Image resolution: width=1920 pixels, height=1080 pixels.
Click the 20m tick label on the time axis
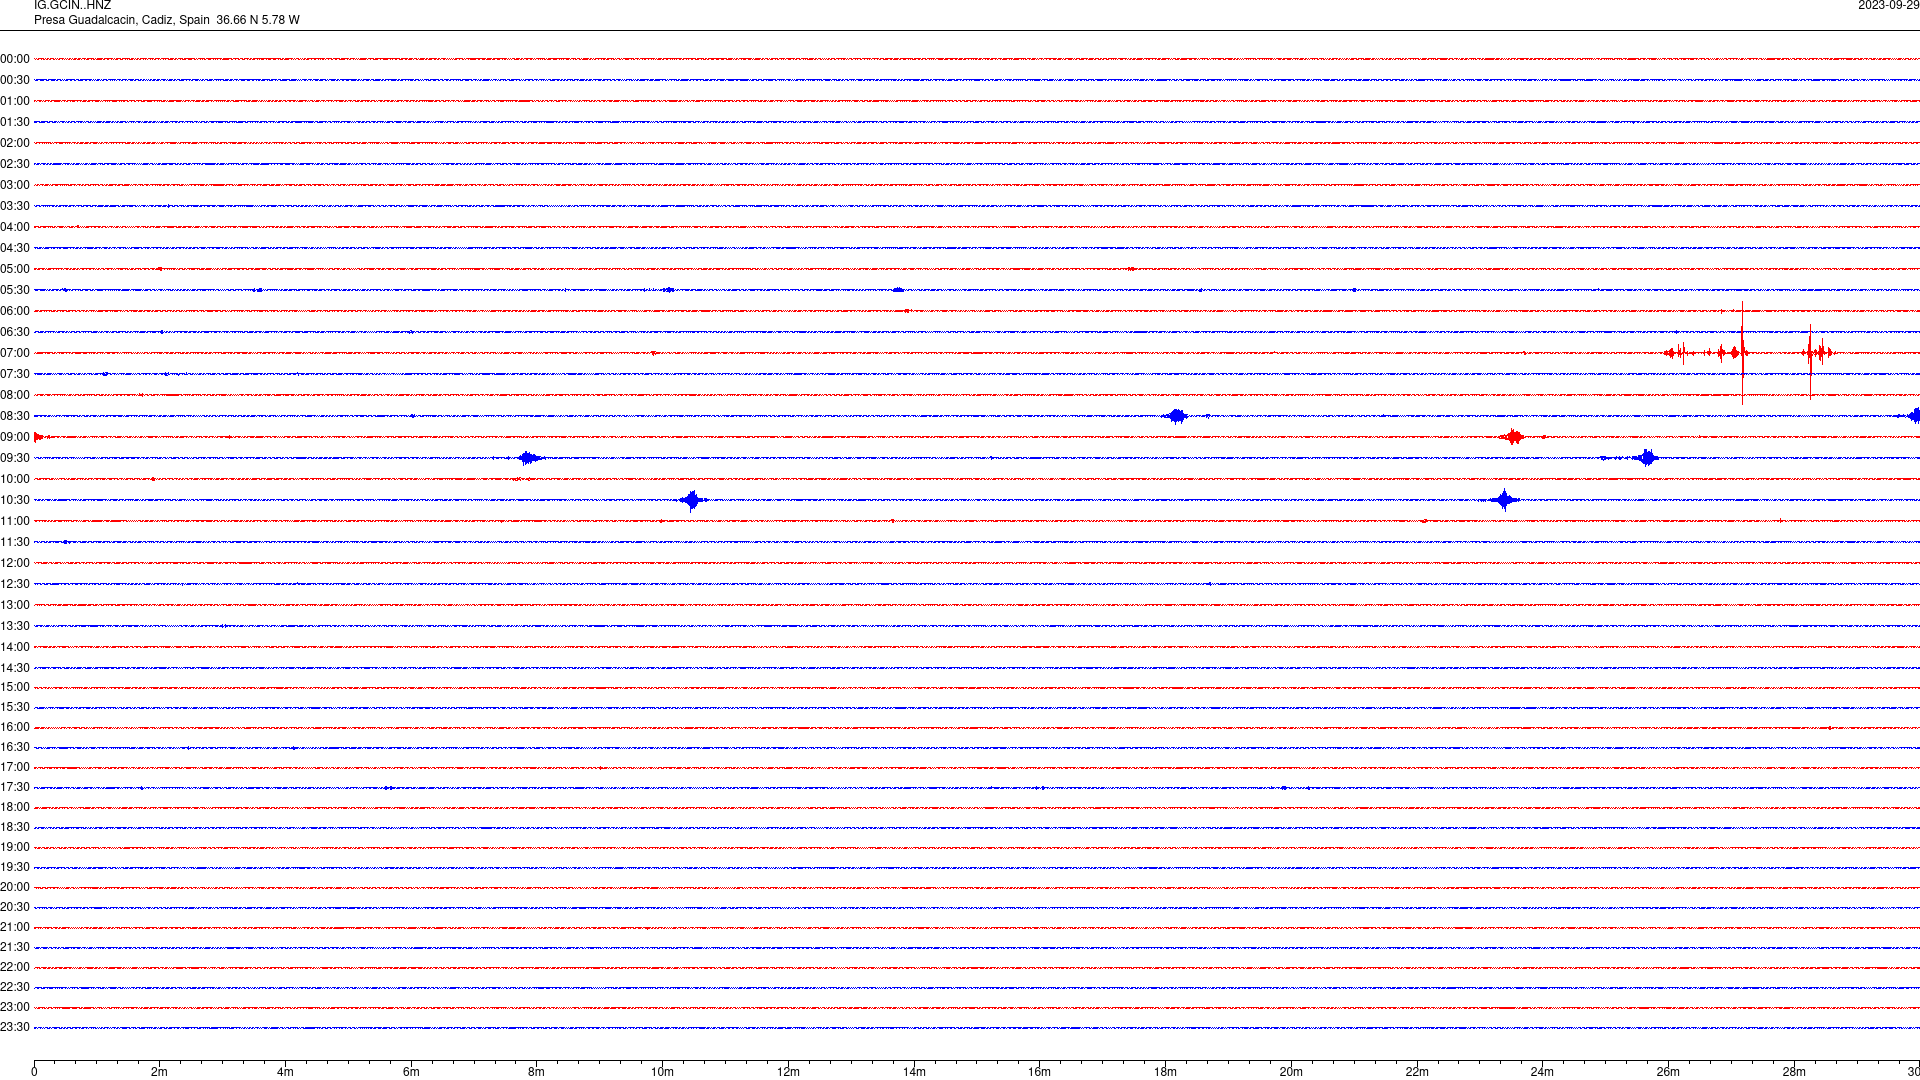click(x=1291, y=1072)
